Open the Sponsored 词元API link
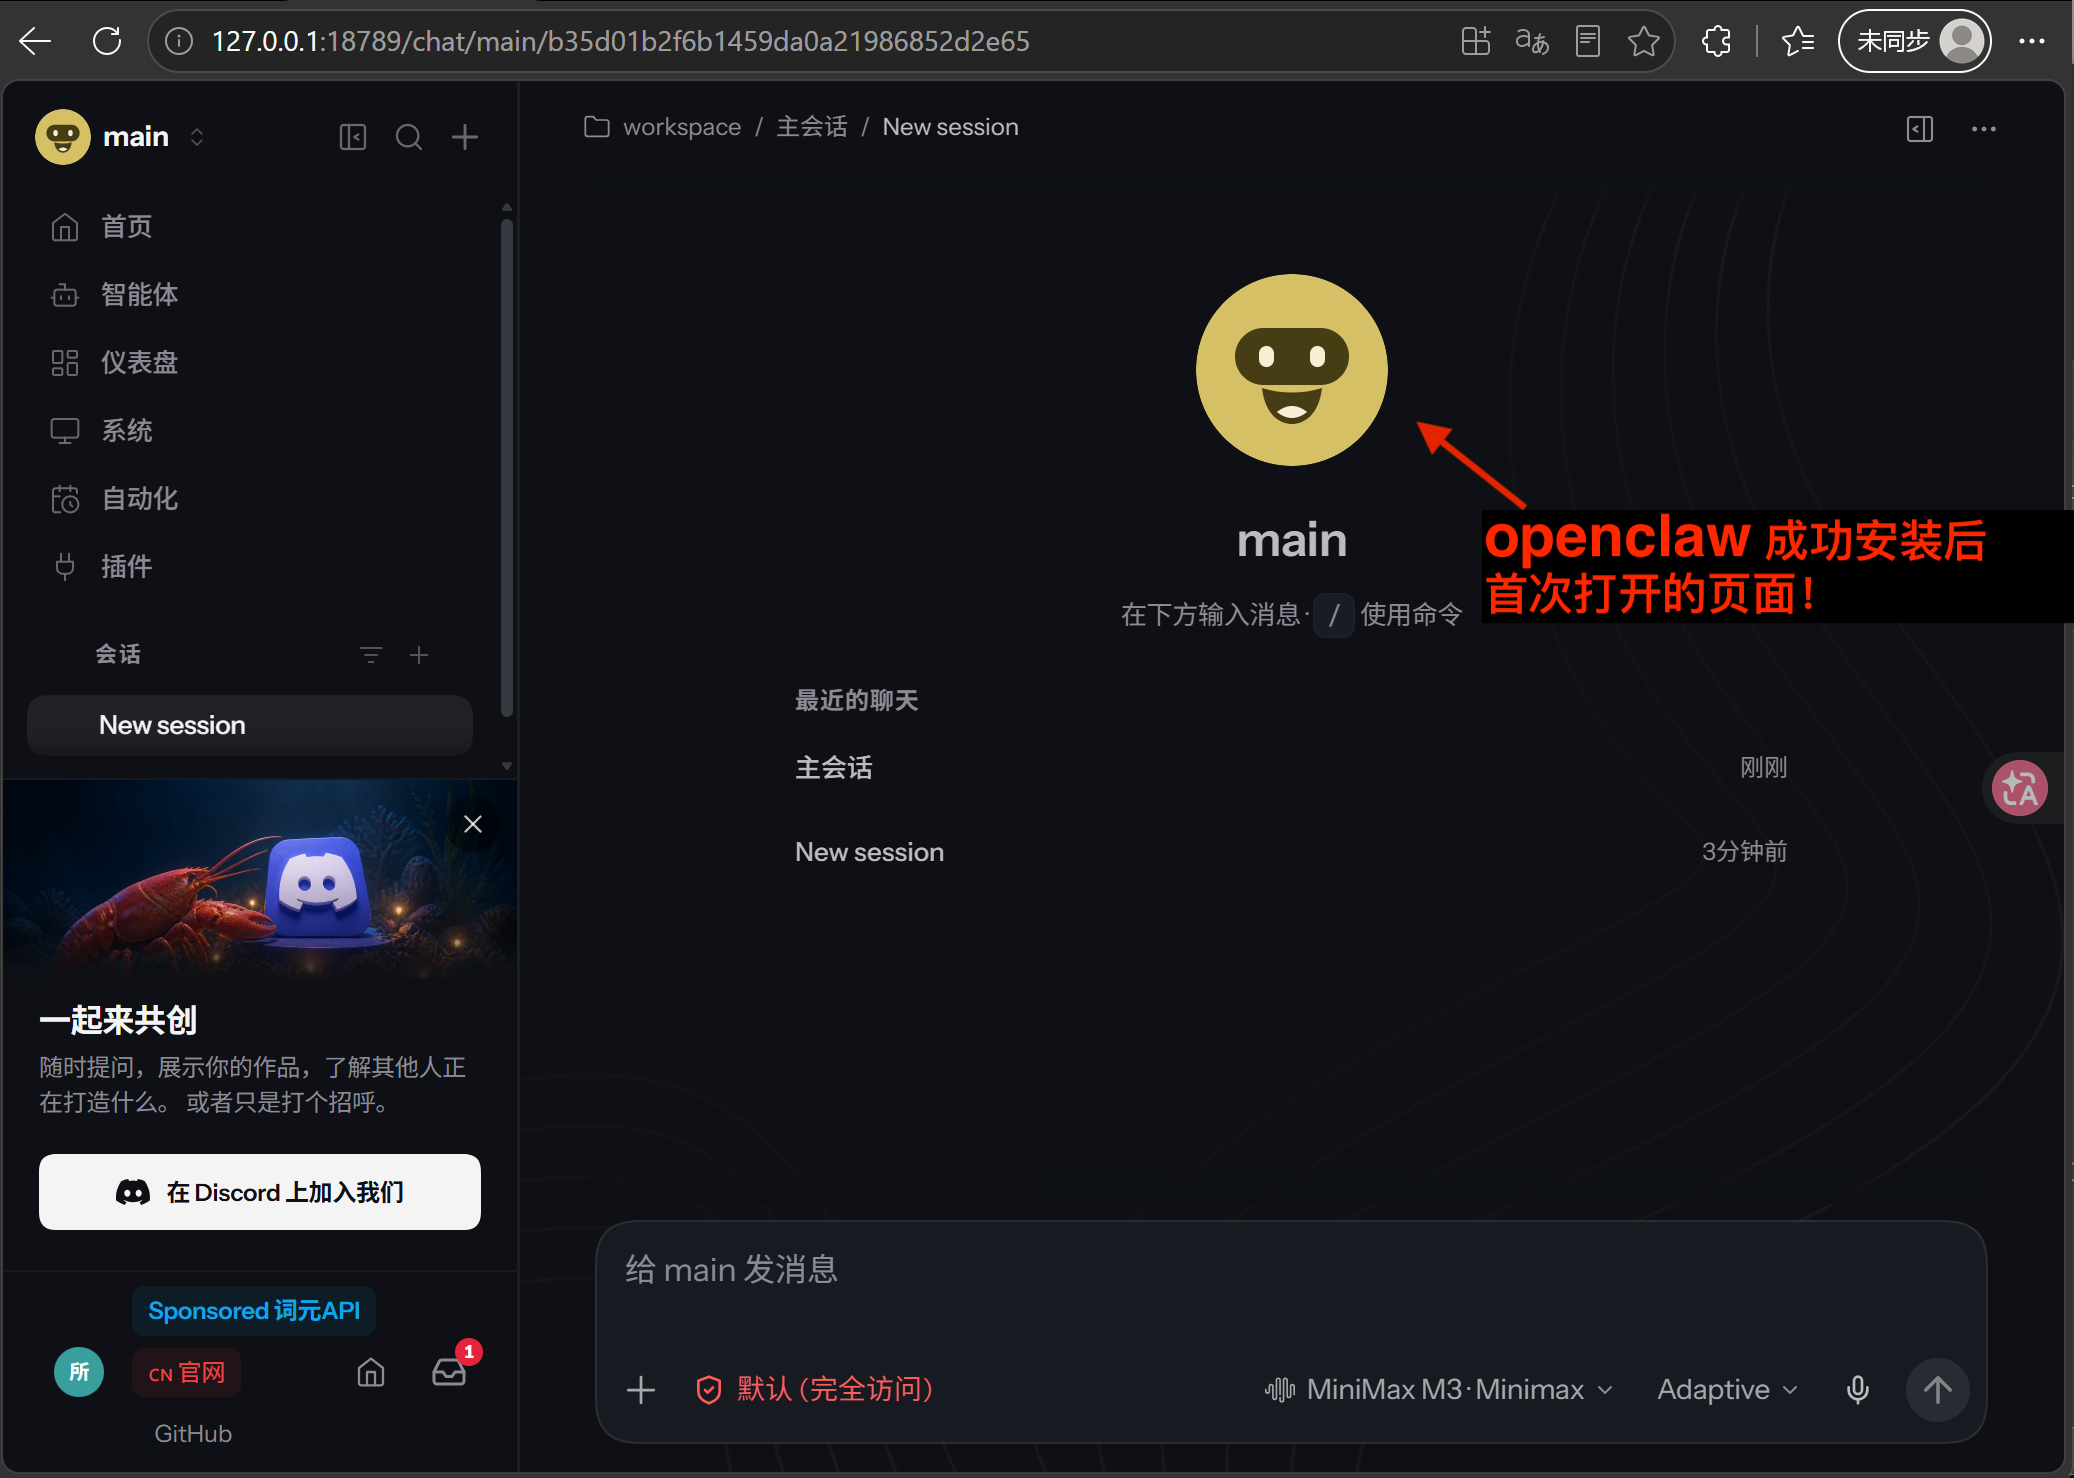Image resolution: width=2074 pixels, height=1478 pixels. 254,1311
